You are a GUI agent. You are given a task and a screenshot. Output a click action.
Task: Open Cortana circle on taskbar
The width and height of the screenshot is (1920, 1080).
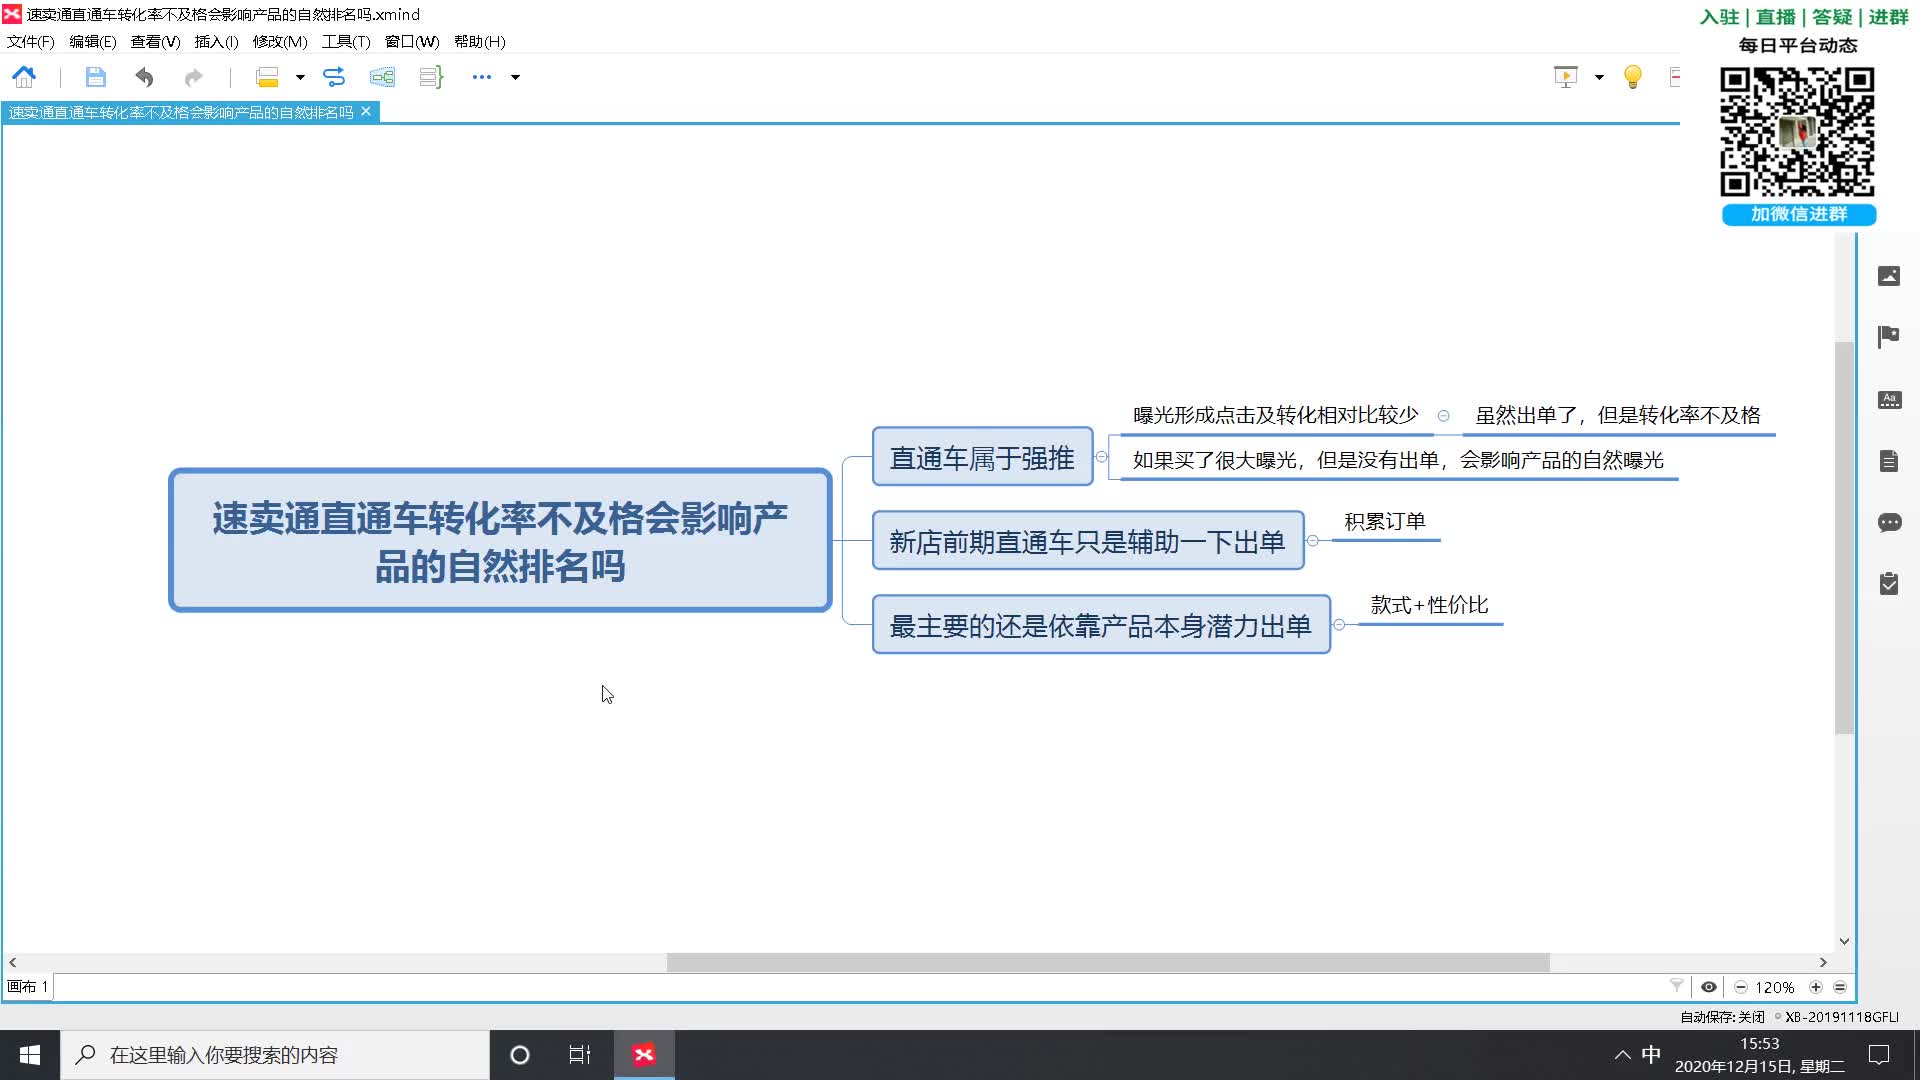point(520,1055)
